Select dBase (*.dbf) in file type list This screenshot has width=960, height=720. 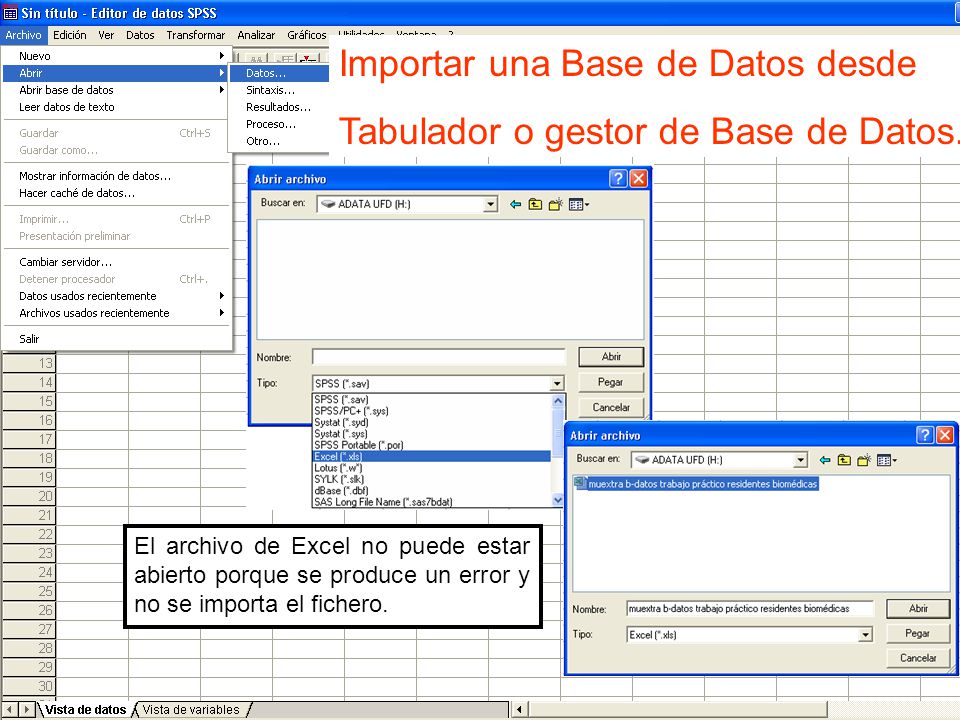point(432,491)
